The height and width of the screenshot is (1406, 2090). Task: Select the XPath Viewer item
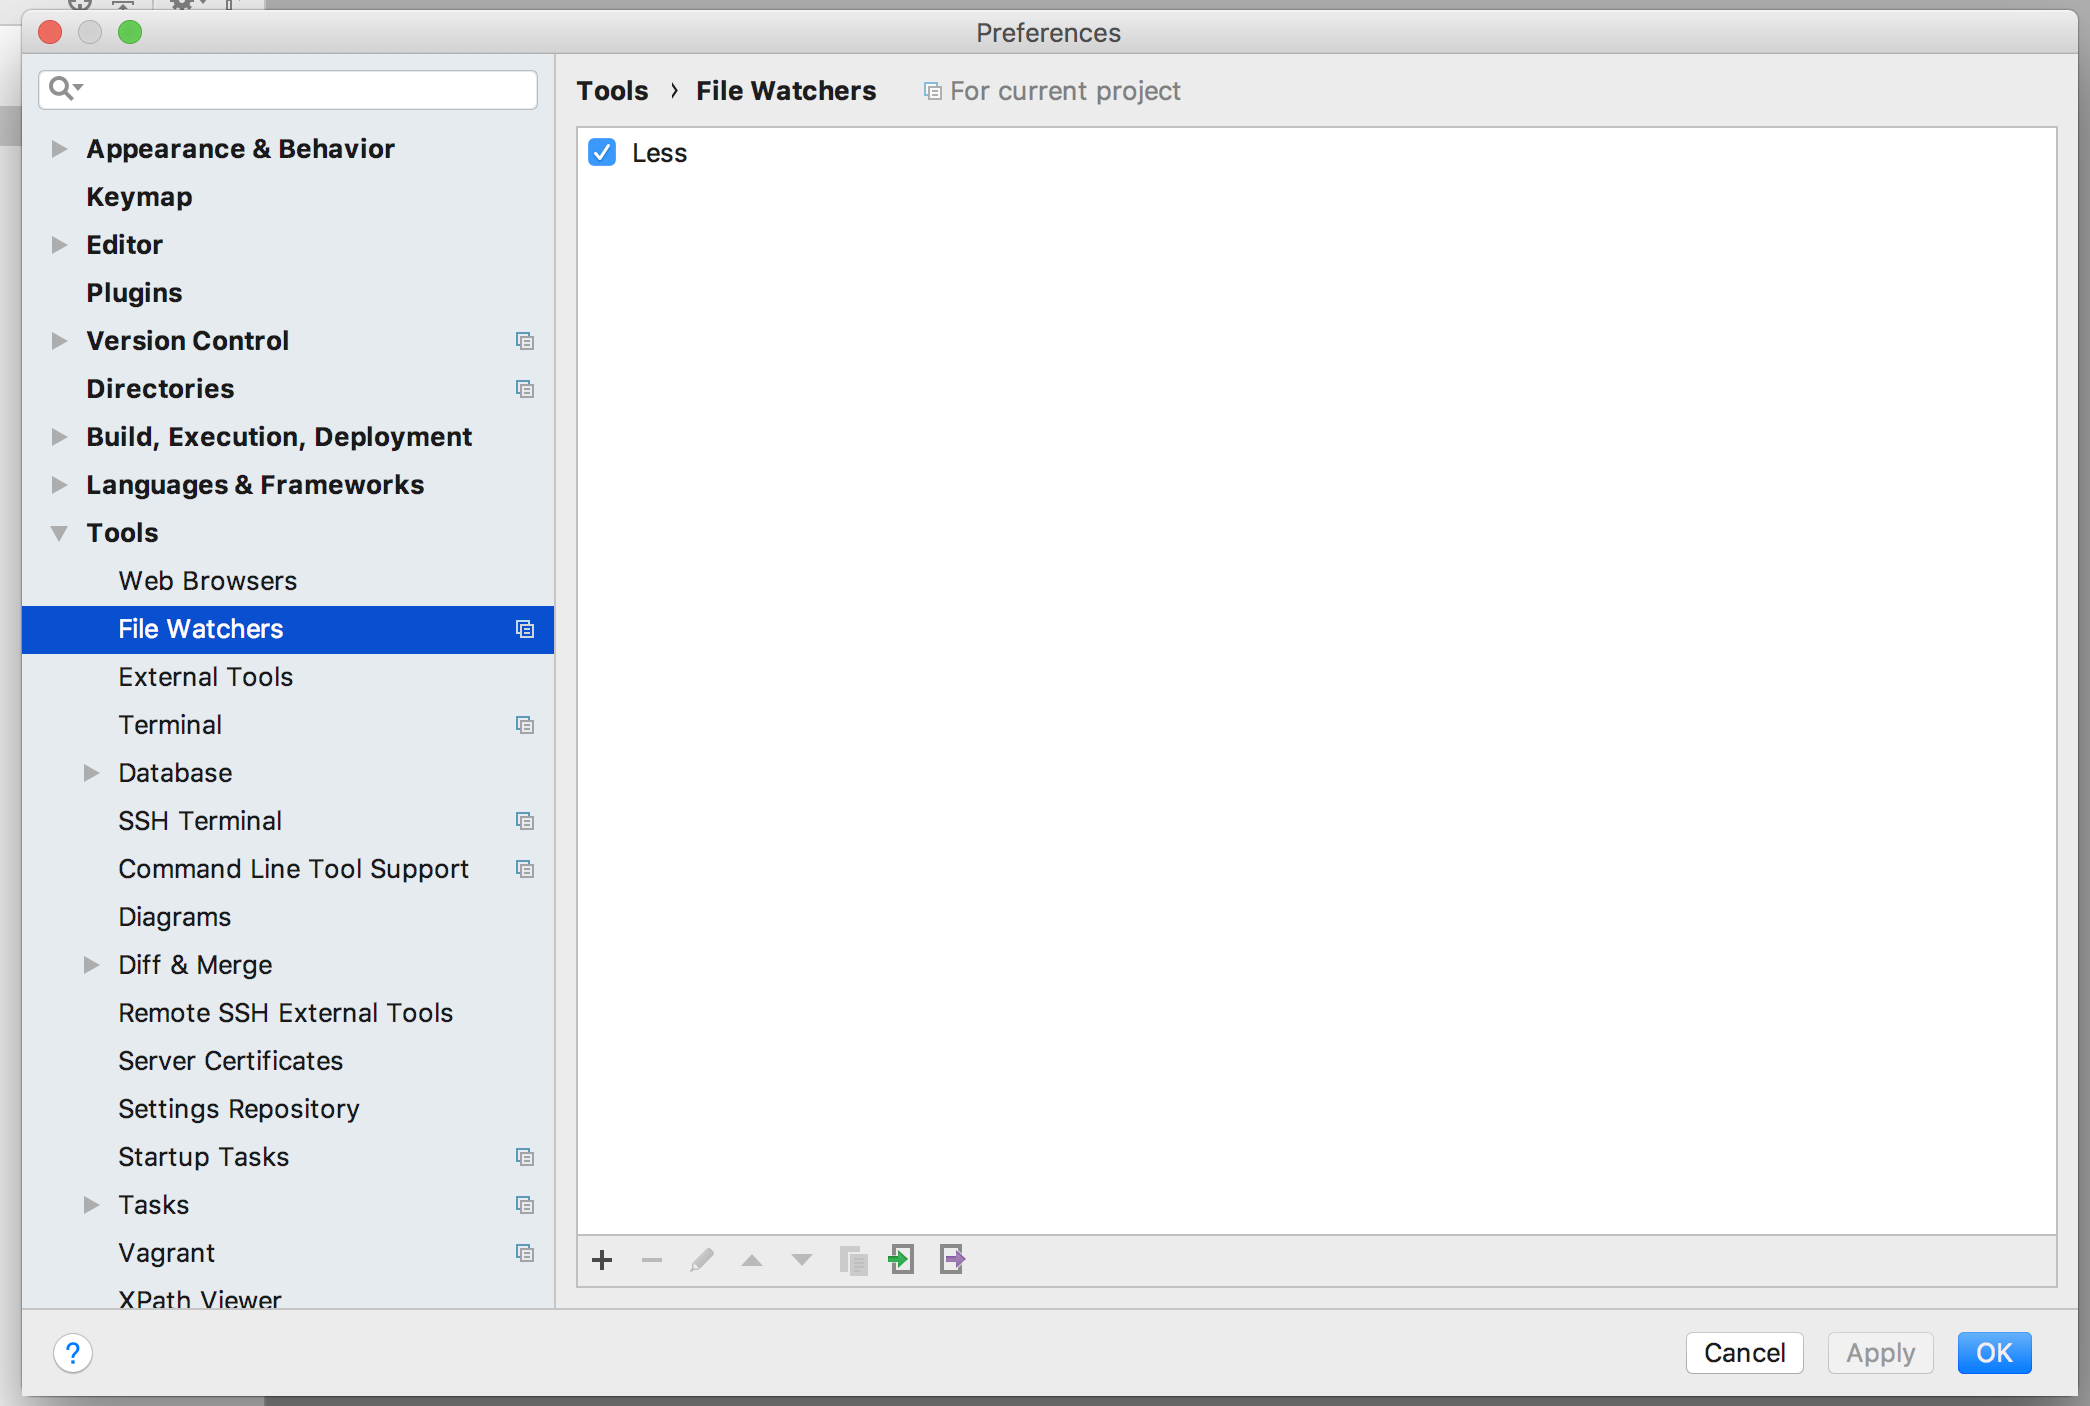(200, 1299)
